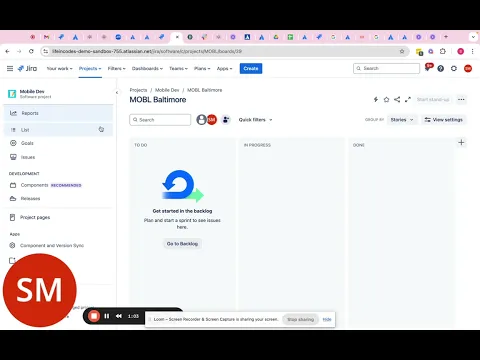Click the Create button
Image resolution: width=480 pixels, height=360 pixels.
pyautogui.click(x=251, y=68)
